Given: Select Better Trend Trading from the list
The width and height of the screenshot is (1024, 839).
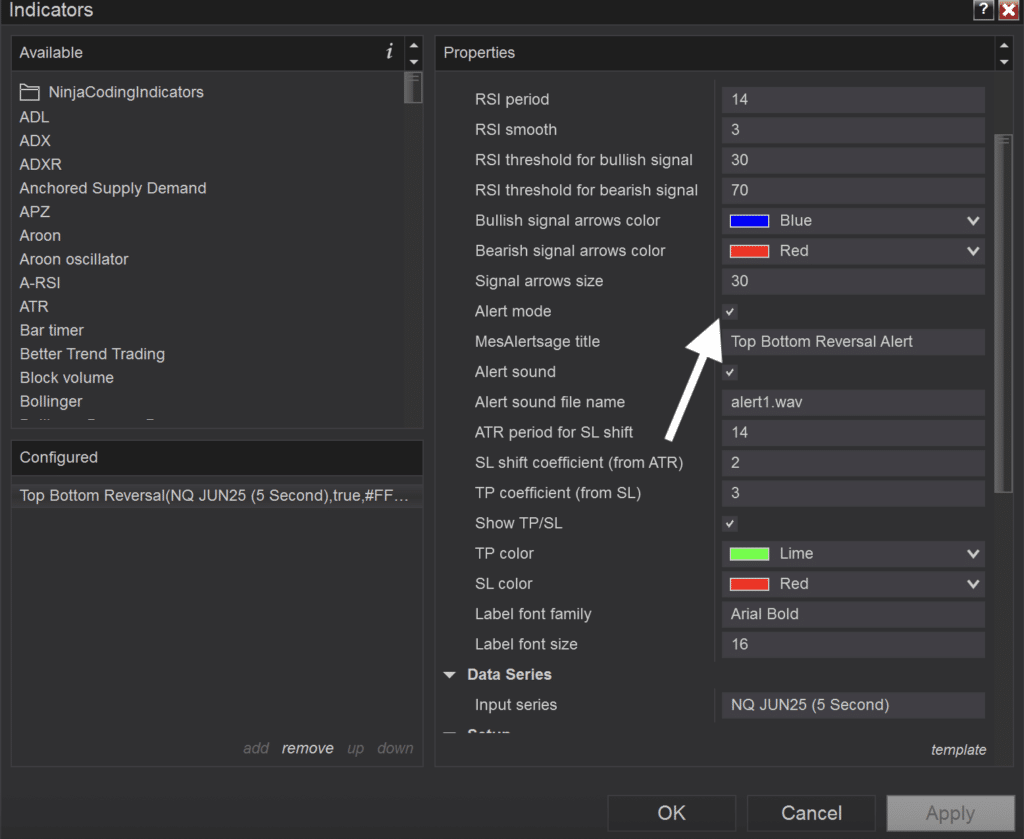Looking at the screenshot, I should point(92,354).
